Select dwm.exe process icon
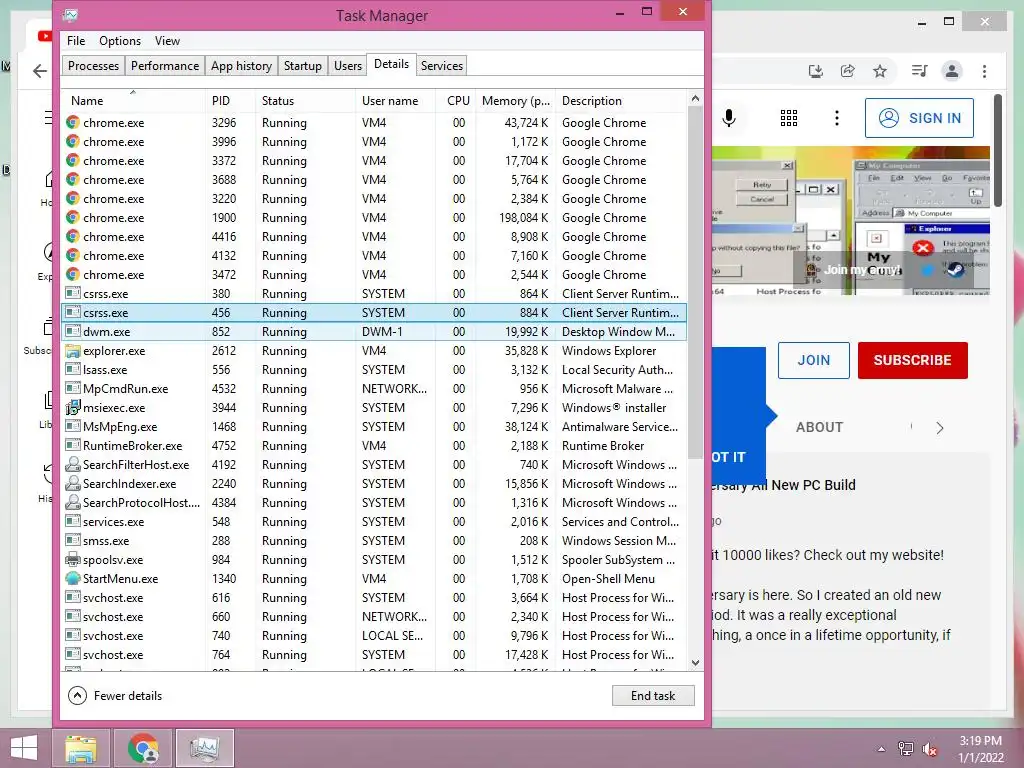This screenshot has width=1024, height=768. click(73, 332)
